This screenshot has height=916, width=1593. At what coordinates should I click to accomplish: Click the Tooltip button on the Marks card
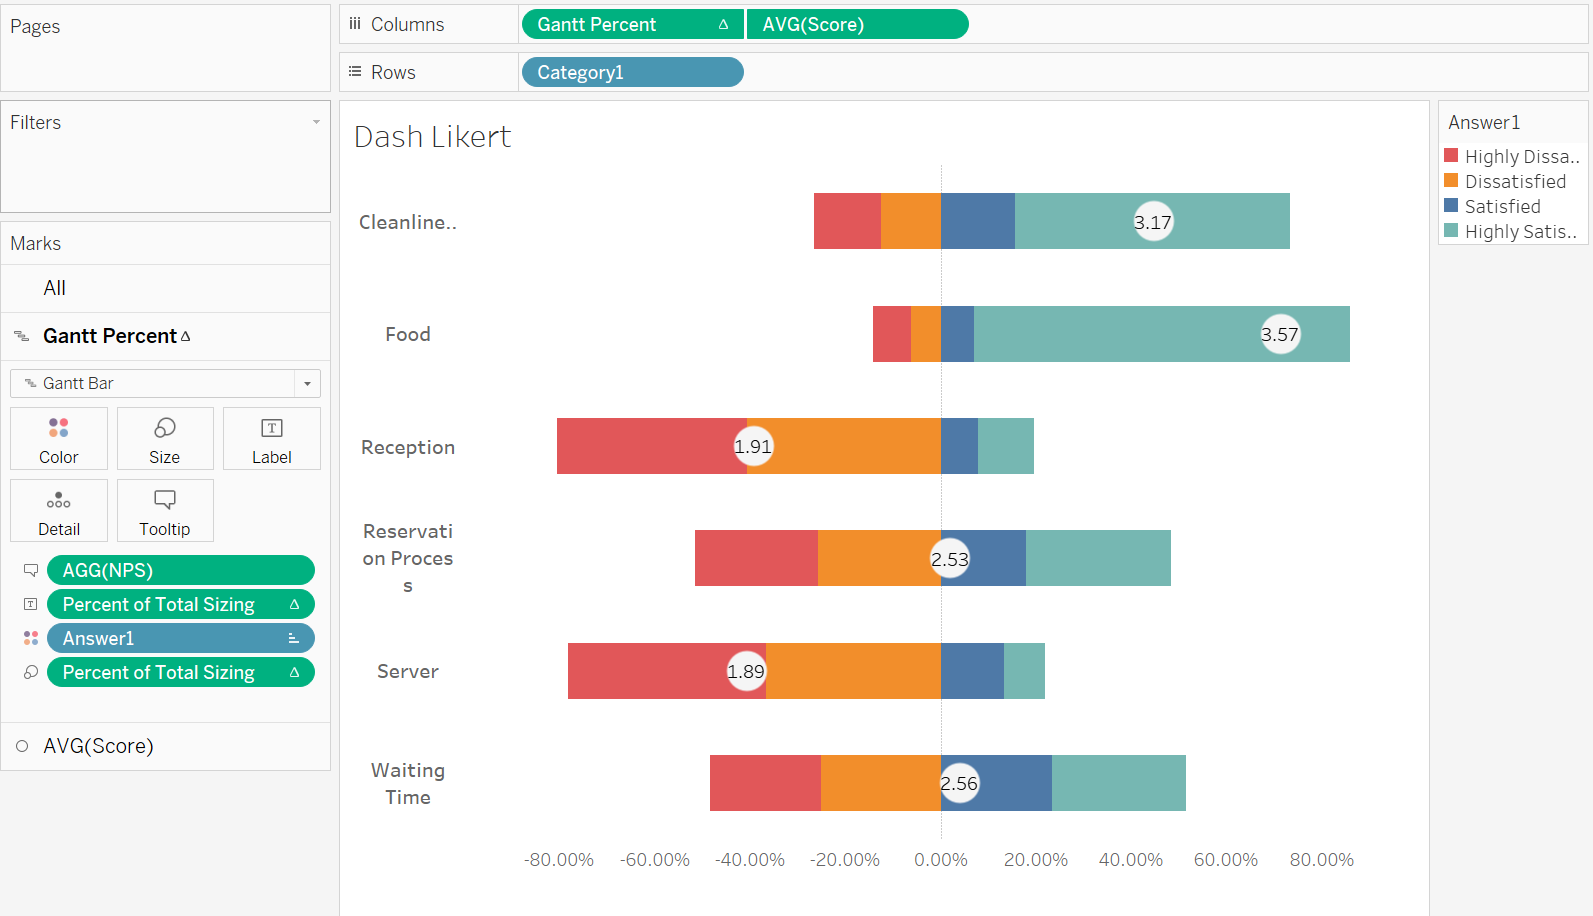coord(164,510)
